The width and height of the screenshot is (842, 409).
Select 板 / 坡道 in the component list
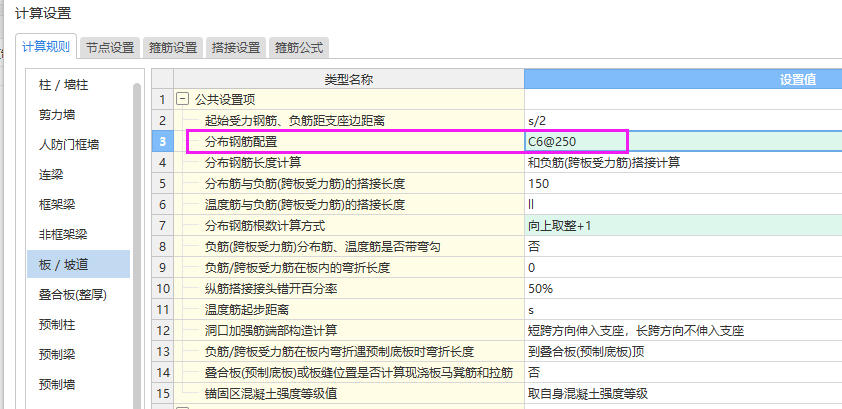[78, 264]
